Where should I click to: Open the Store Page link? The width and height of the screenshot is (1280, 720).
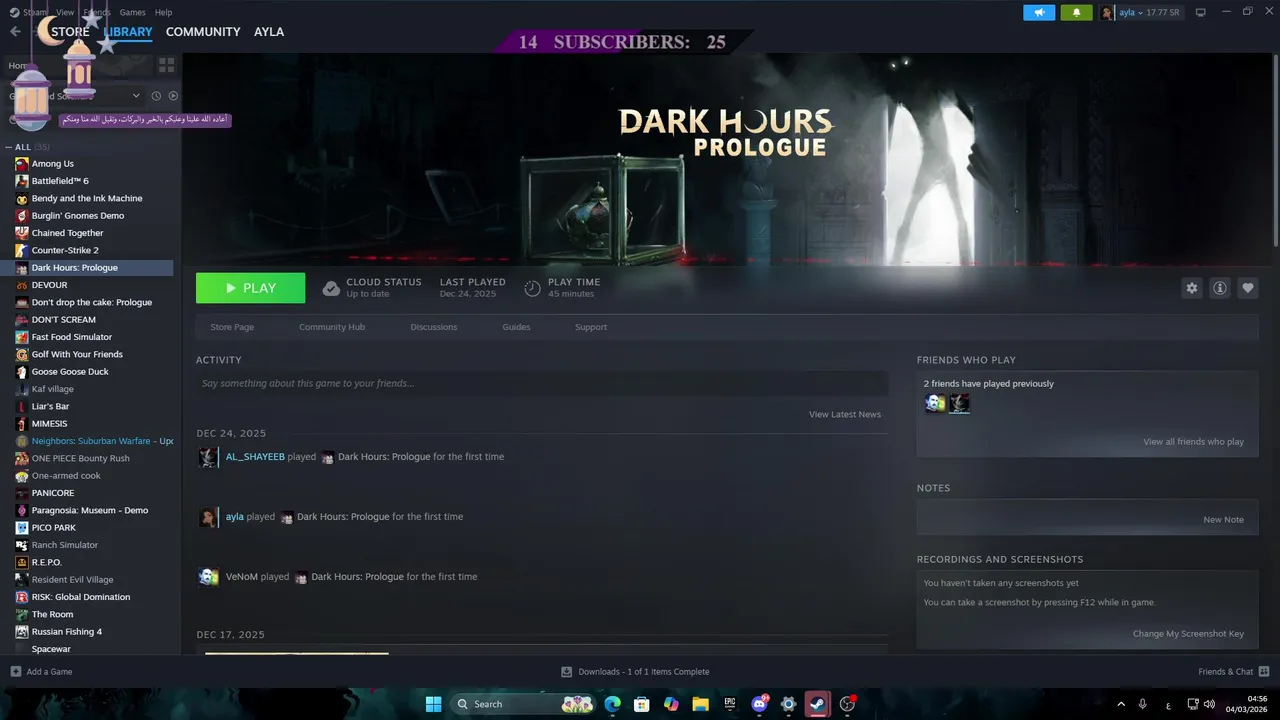click(232, 327)
